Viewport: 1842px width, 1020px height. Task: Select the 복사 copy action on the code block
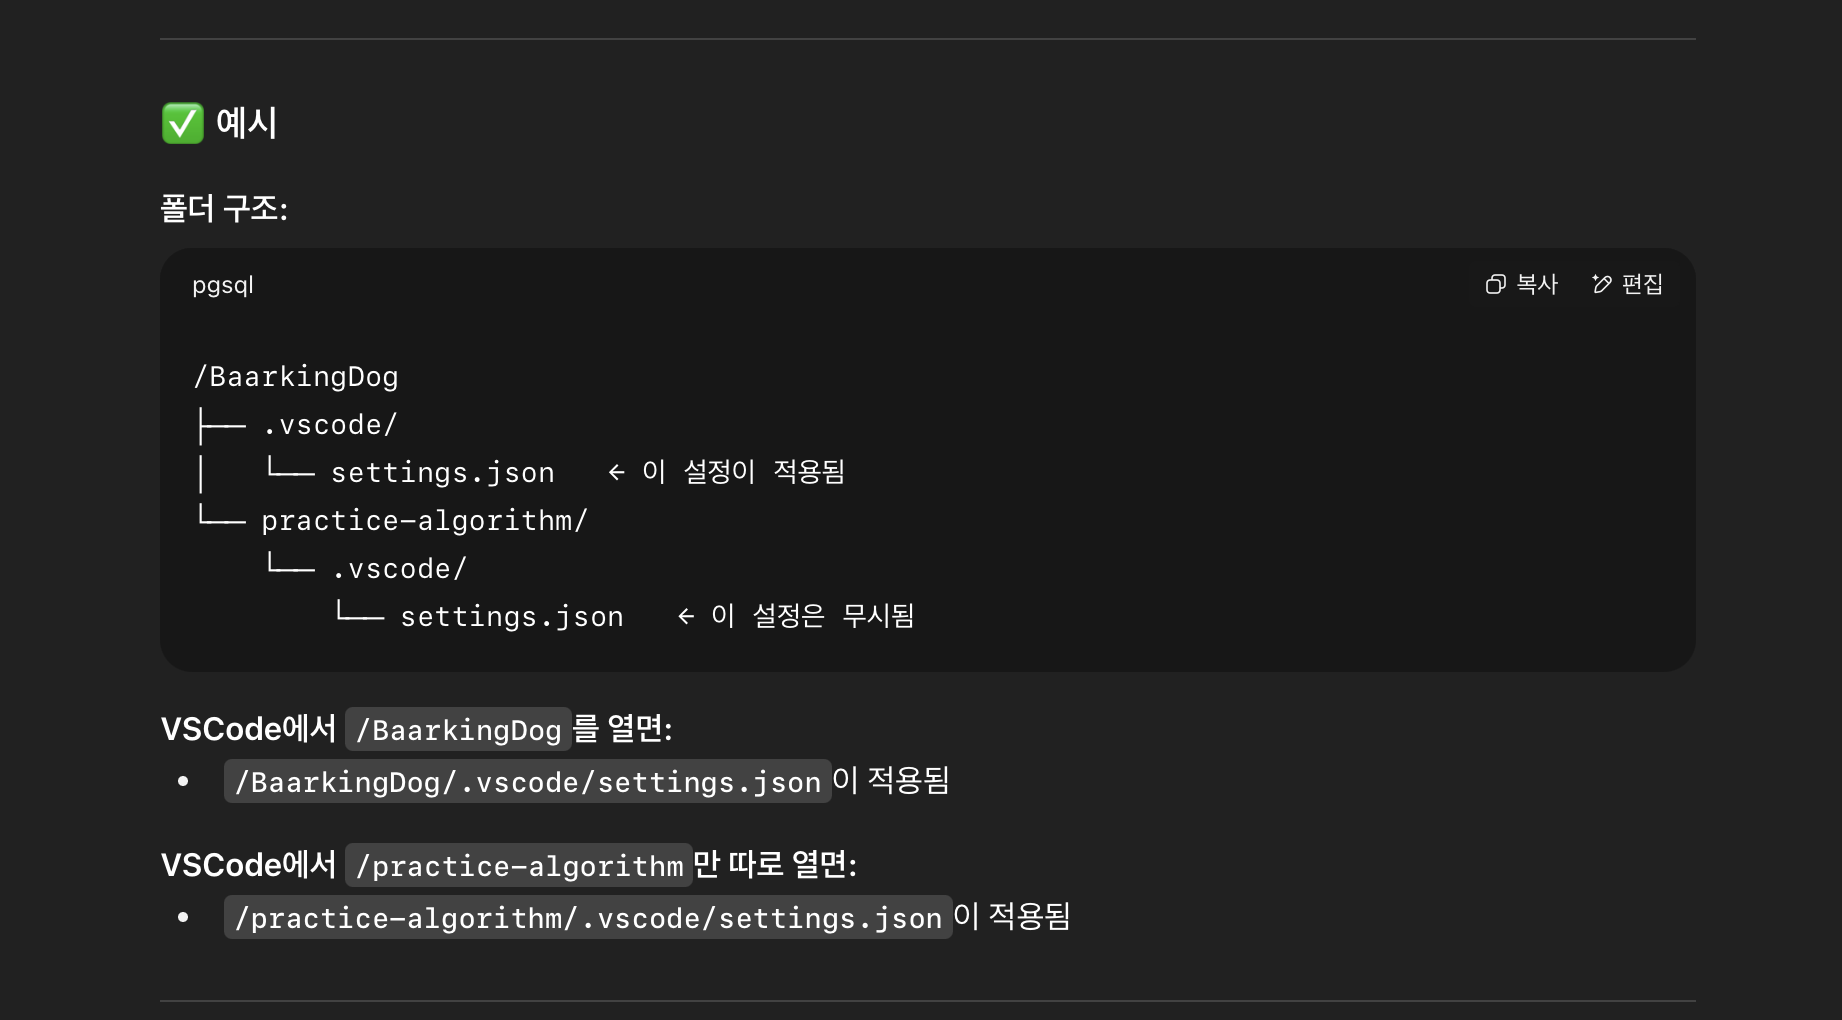click(x=1535, y=285)
